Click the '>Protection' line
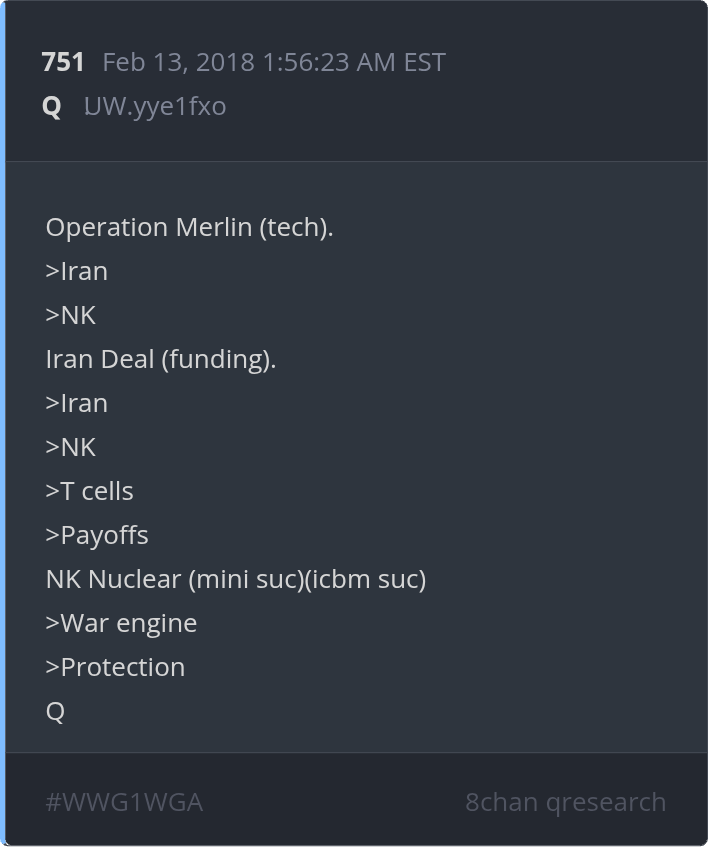This screenshot has height=848, width=710. (115, 667)
